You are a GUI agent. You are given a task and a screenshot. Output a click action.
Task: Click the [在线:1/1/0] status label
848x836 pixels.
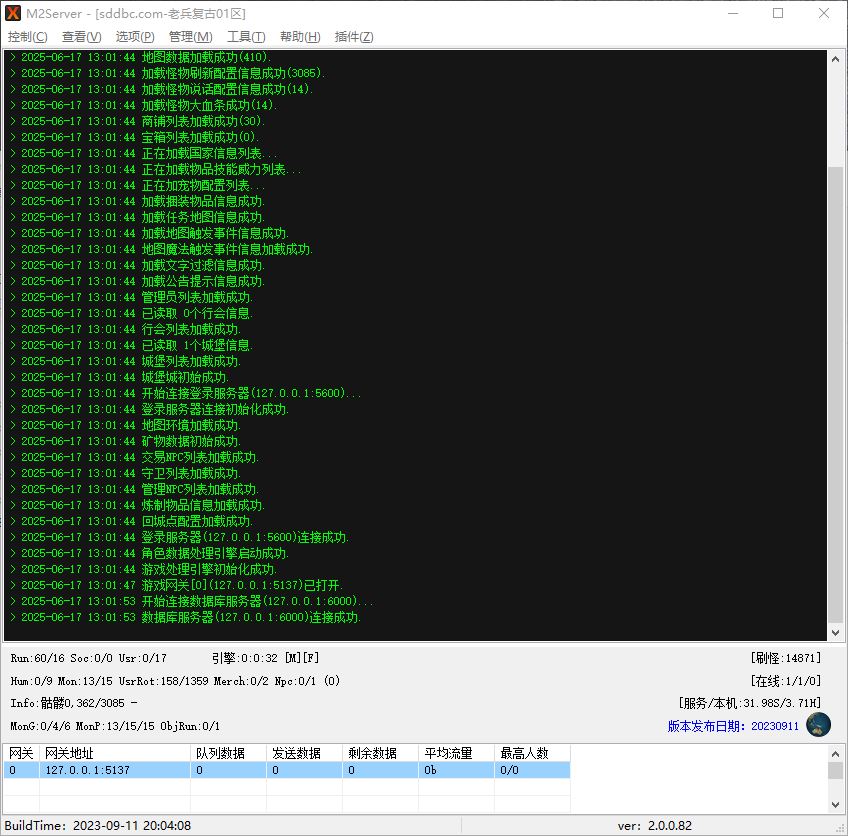click(x=786, y=681)
